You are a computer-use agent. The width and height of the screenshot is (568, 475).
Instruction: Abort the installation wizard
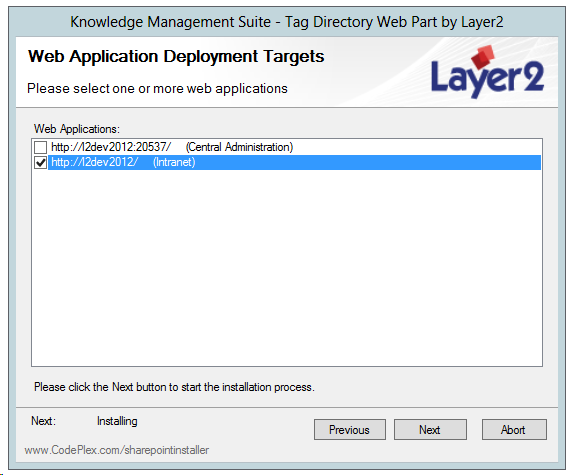click(x=514, y=430)
